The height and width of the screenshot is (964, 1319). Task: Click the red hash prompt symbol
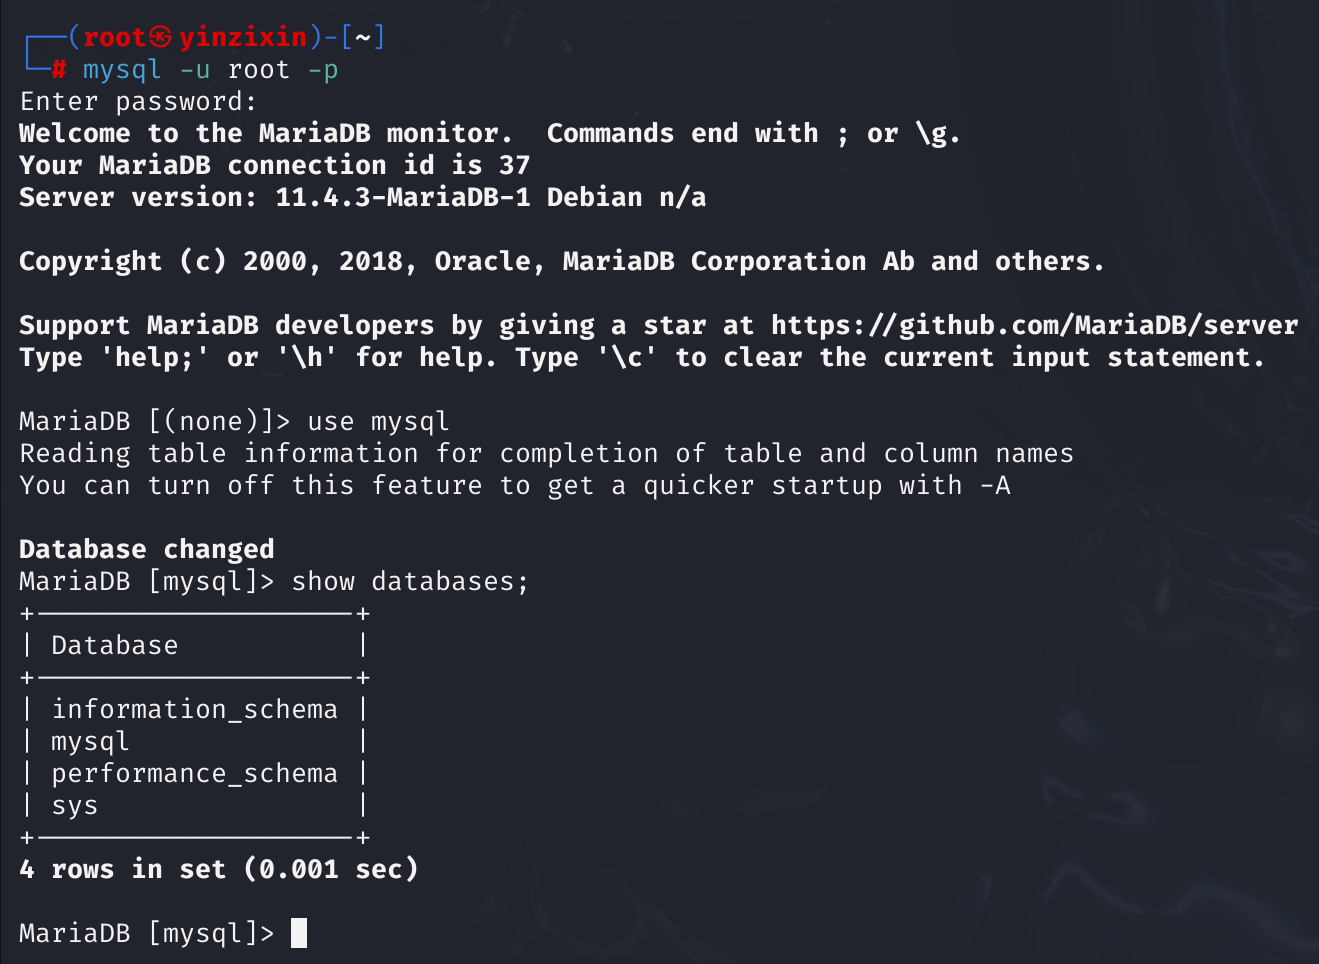click(x=59, y=70)
